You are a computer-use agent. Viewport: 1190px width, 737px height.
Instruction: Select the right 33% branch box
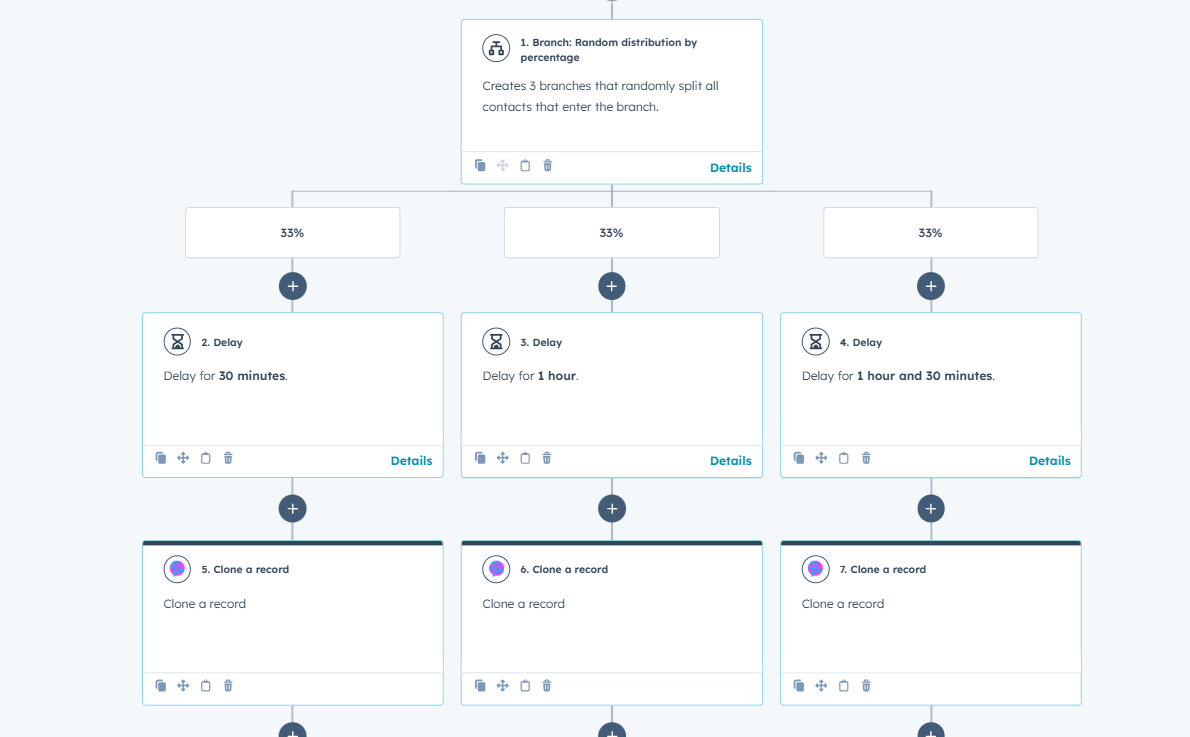click(x=930, y=233)
